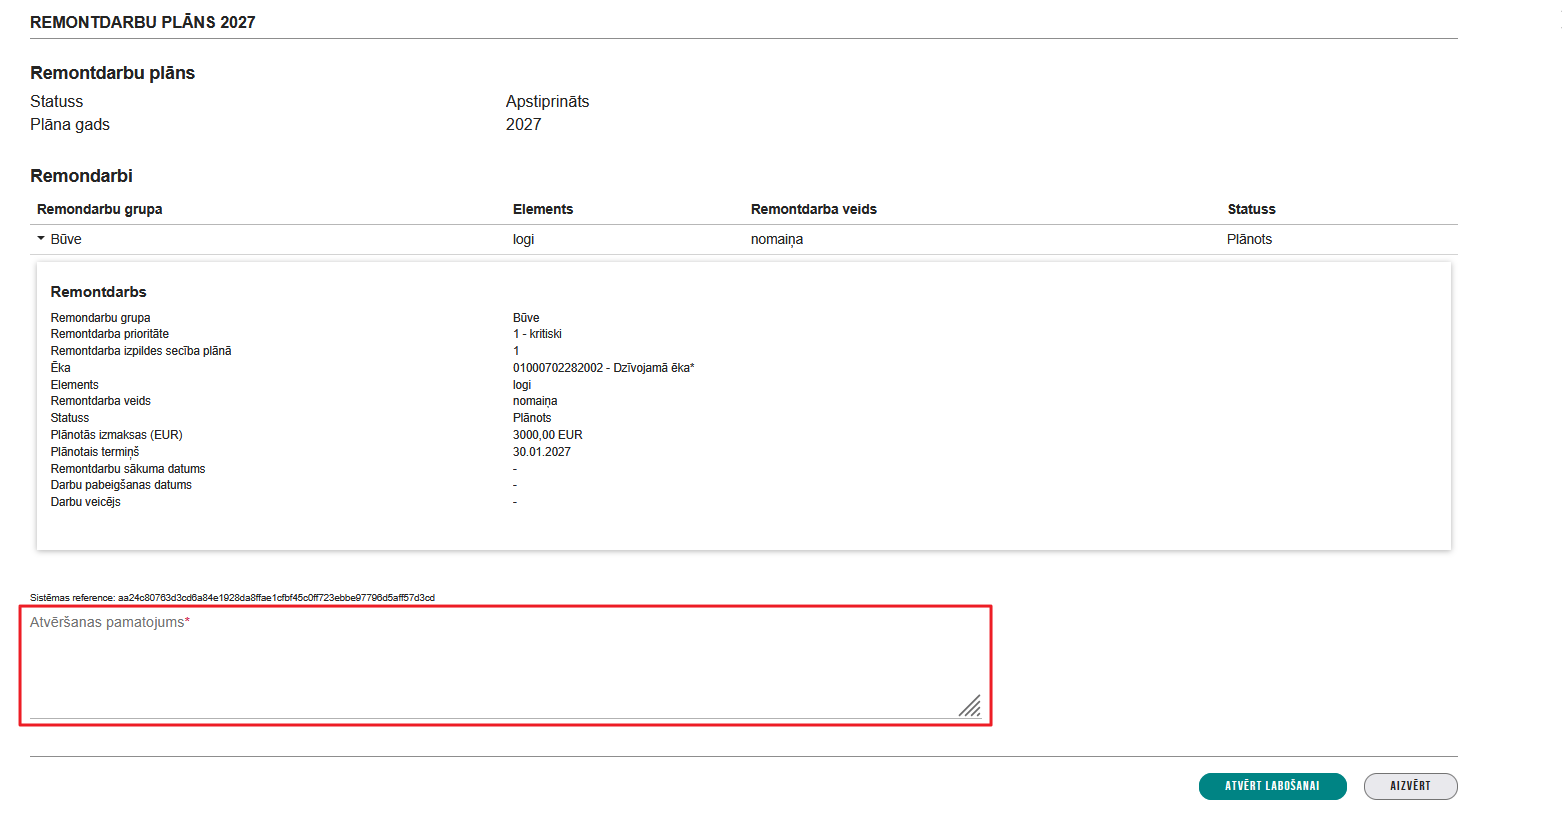Click the Remontdarba veids column header

[814, 209]
